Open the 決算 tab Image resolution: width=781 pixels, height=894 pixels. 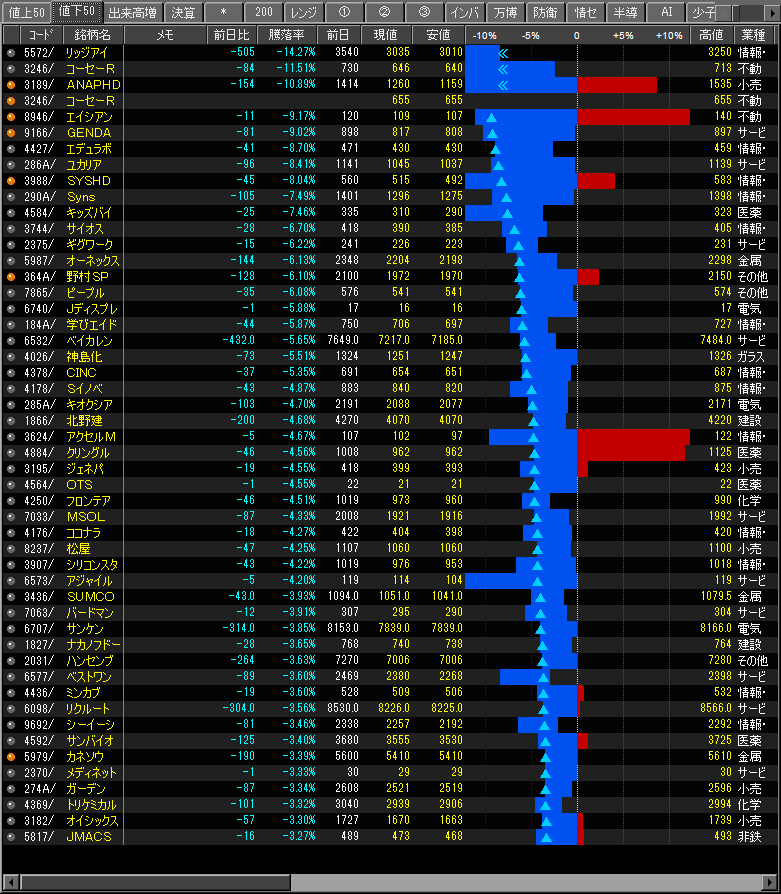[x=183, y=12]
